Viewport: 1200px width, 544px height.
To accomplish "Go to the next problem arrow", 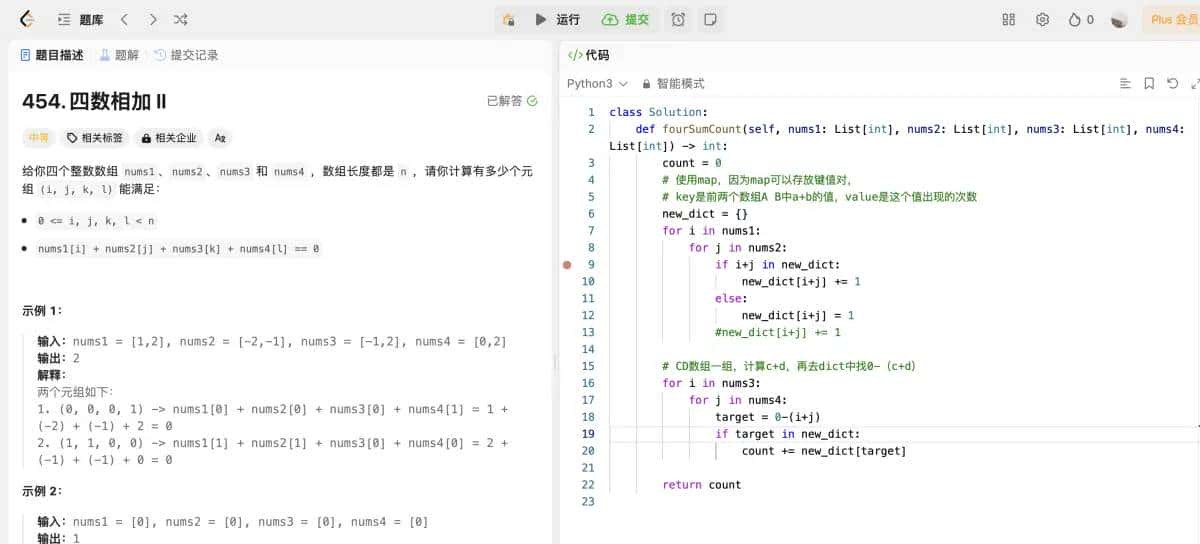I will coord(152,19).
